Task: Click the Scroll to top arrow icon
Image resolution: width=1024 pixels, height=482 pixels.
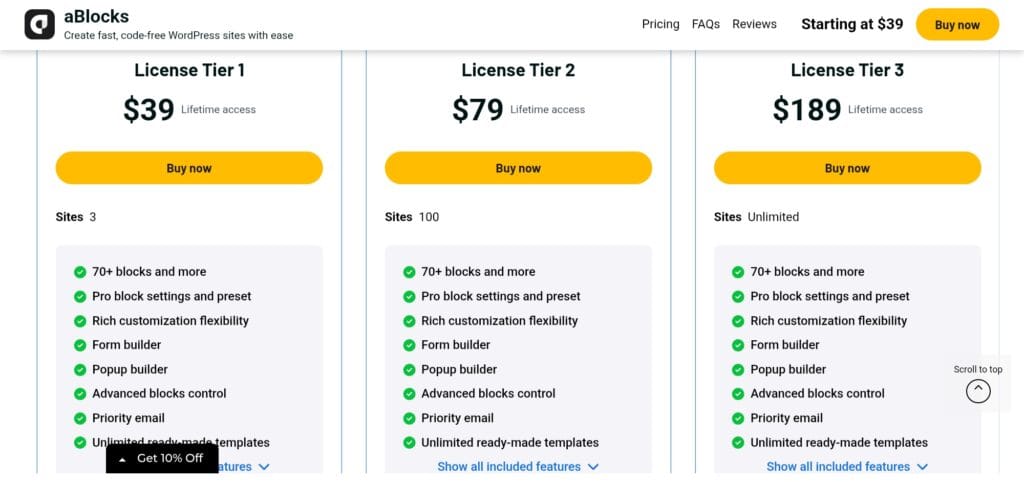Action: pos(978,391)
